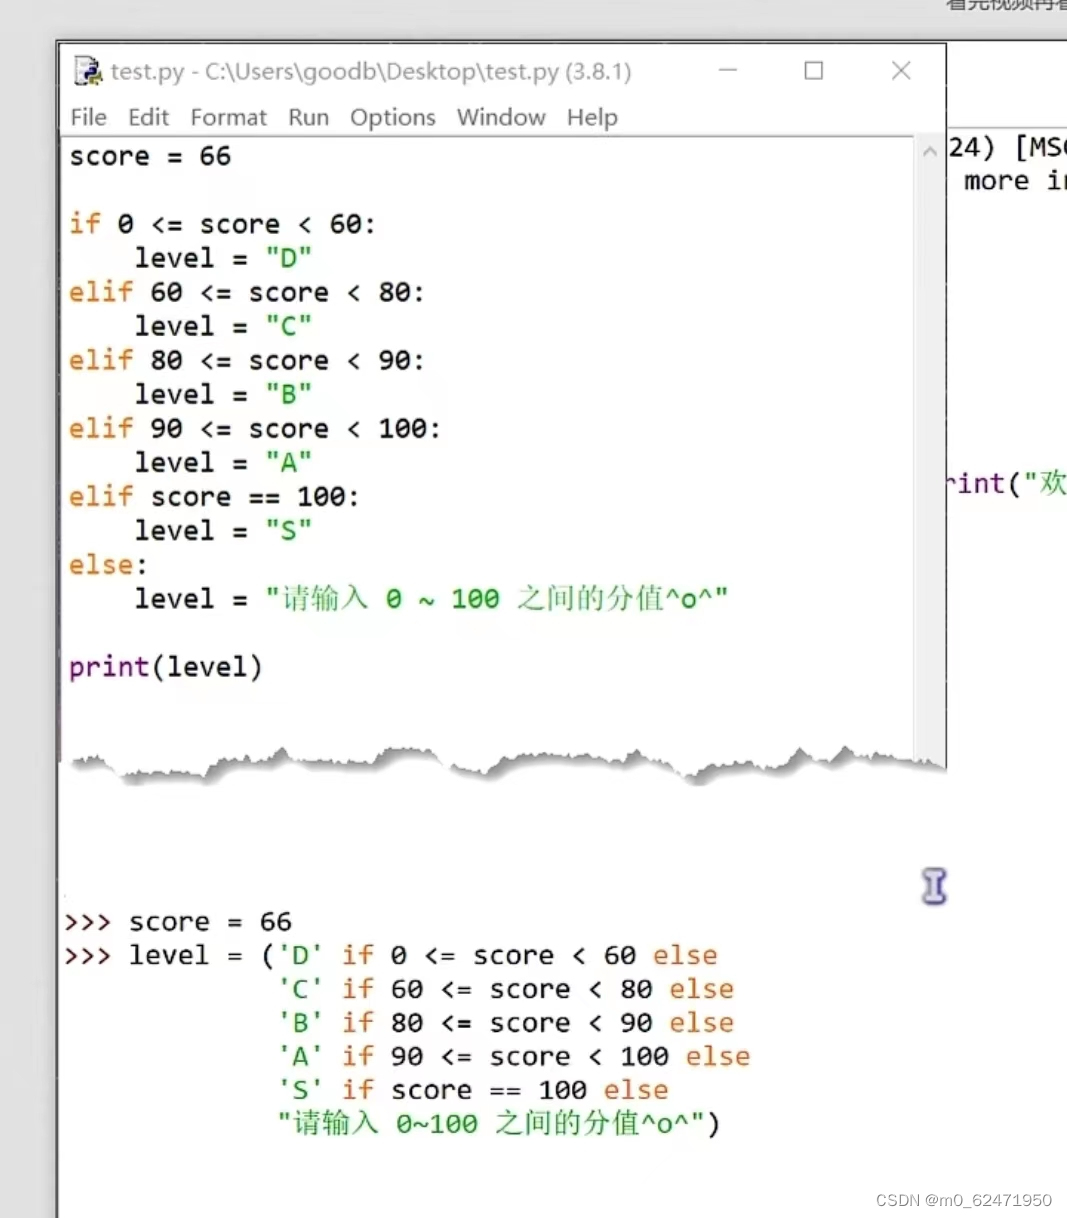Click the Chinese prompt string after else in editor
Viewport: 1067px width, 1218px height.
pos(496,598)
